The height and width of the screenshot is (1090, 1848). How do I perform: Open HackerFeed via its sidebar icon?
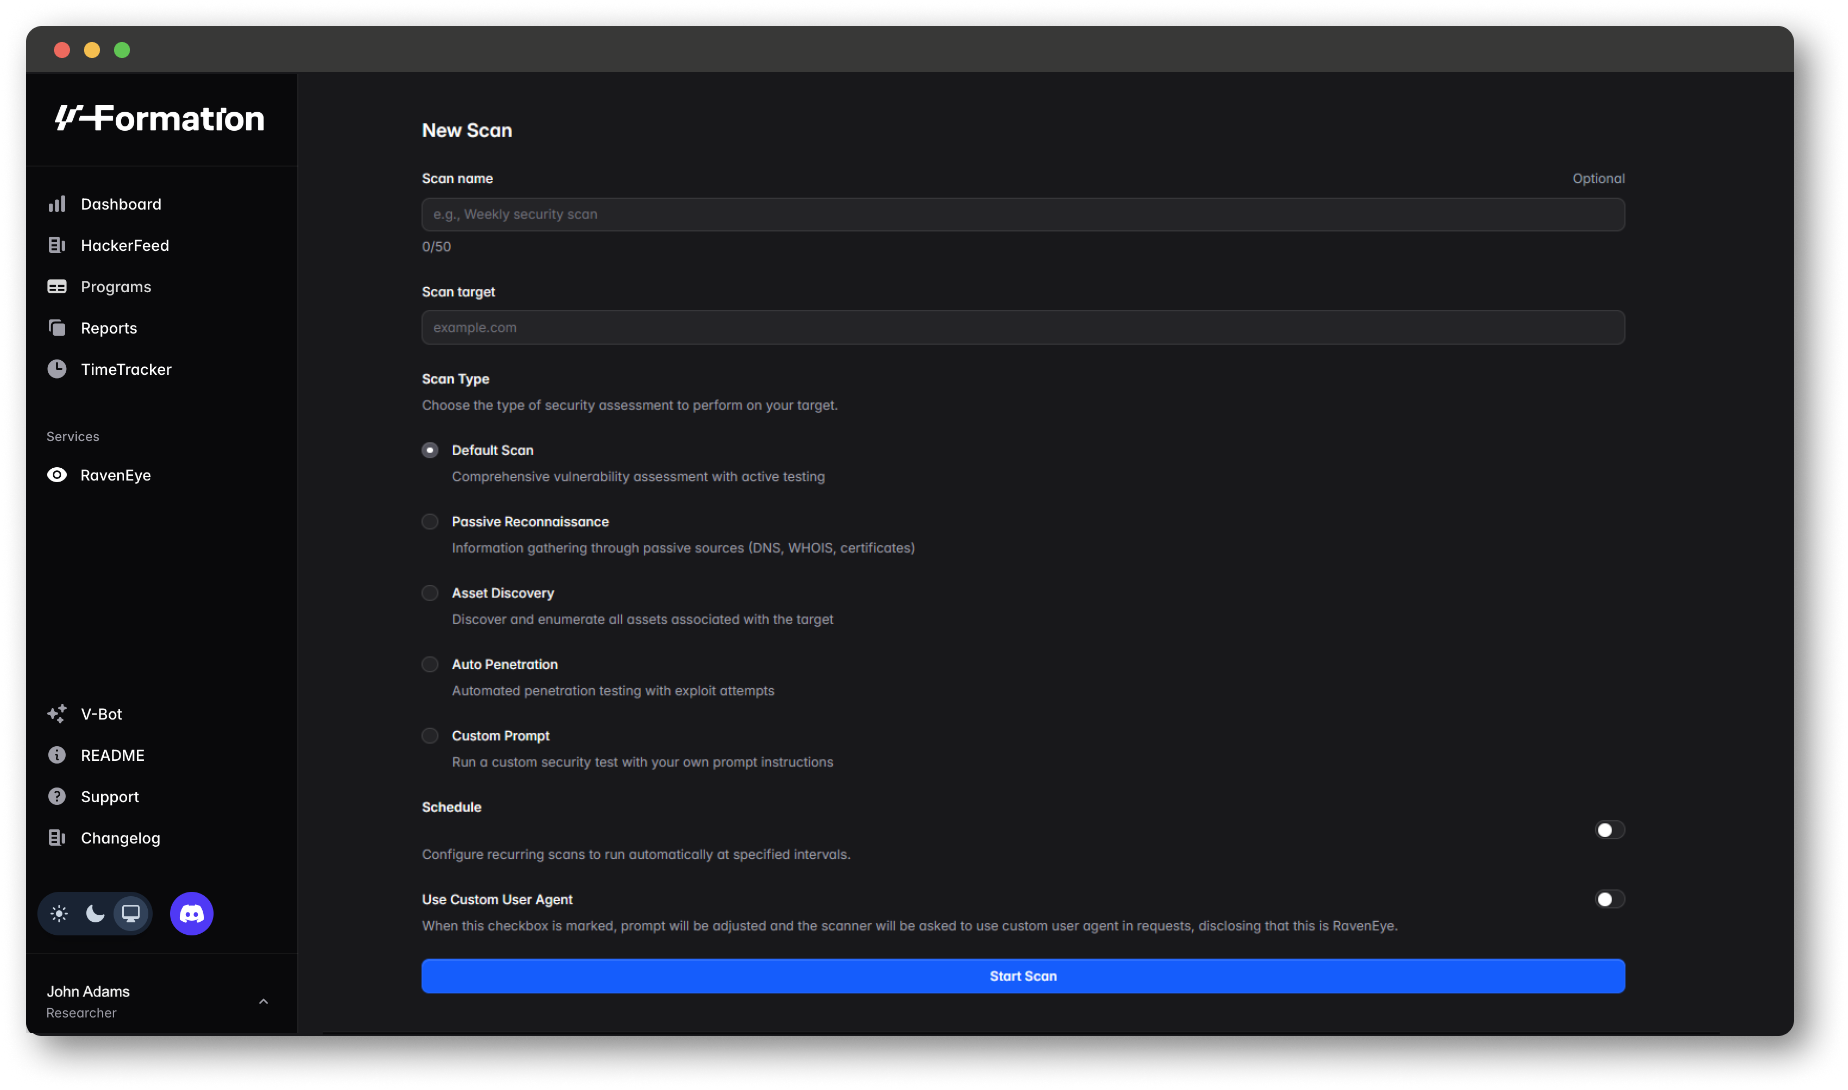click(x=57, y=245)
